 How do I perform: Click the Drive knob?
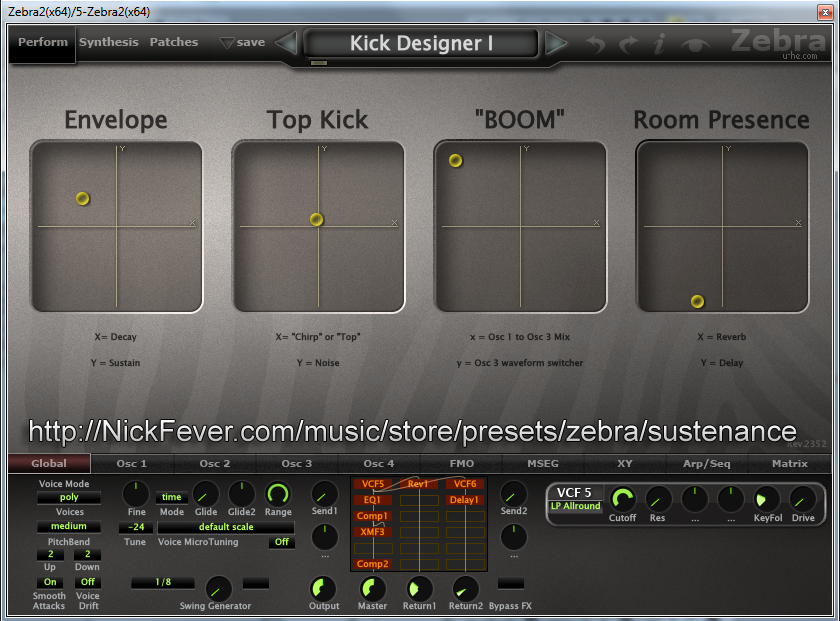[x=802, y=499]
